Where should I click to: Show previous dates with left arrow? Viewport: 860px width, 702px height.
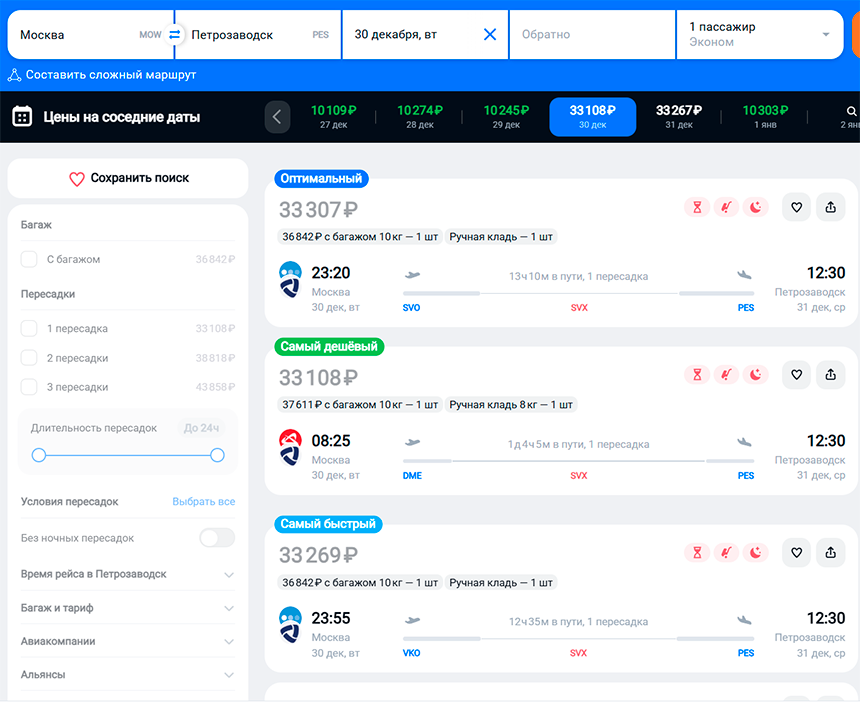pyautogui.click(x=277, y=117)
